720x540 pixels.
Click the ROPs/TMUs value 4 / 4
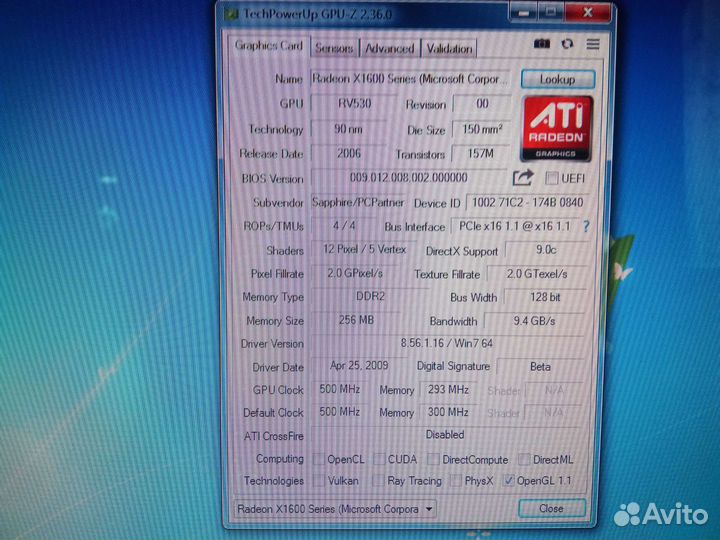coord(344,225)
